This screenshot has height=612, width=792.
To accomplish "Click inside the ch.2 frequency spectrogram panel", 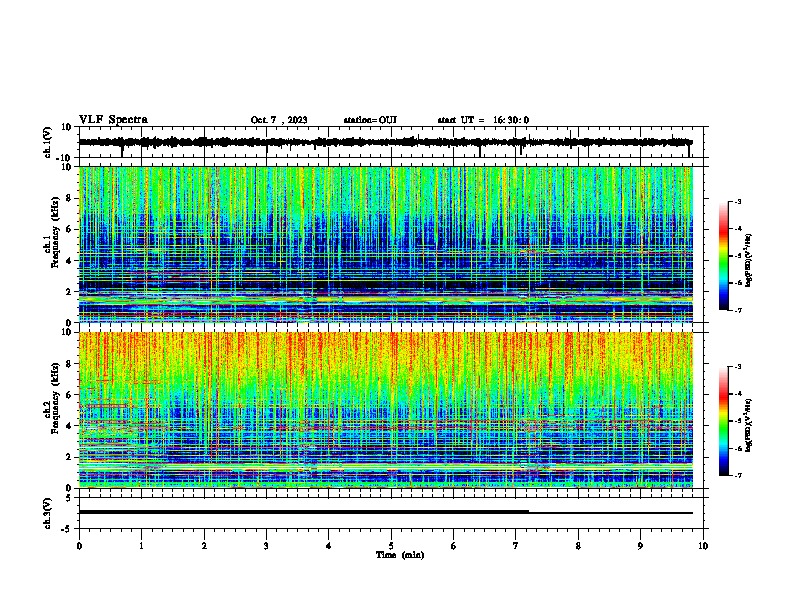I will (385, 410).
